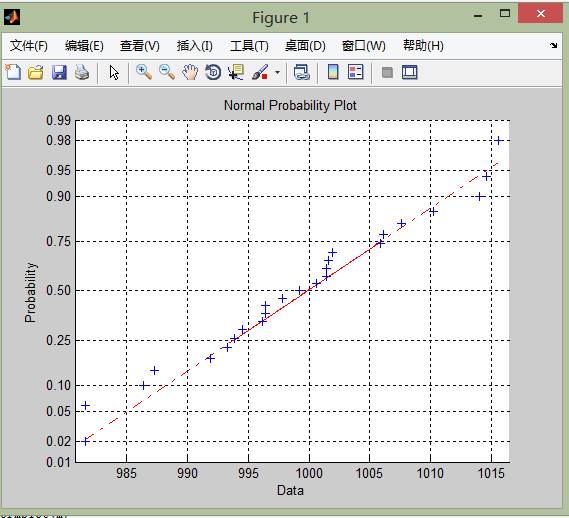Open the 工具(T) menu
The image size is (569, 518).
coord(249,46)
